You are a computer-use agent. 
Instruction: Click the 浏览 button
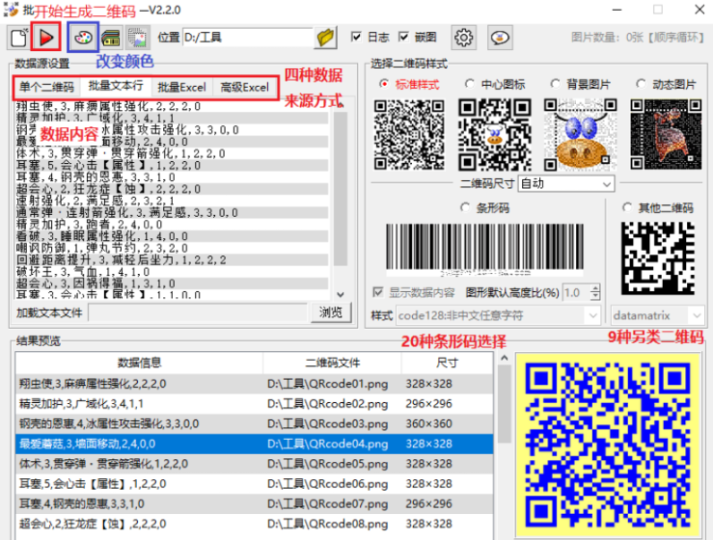(x=330, y=313)
